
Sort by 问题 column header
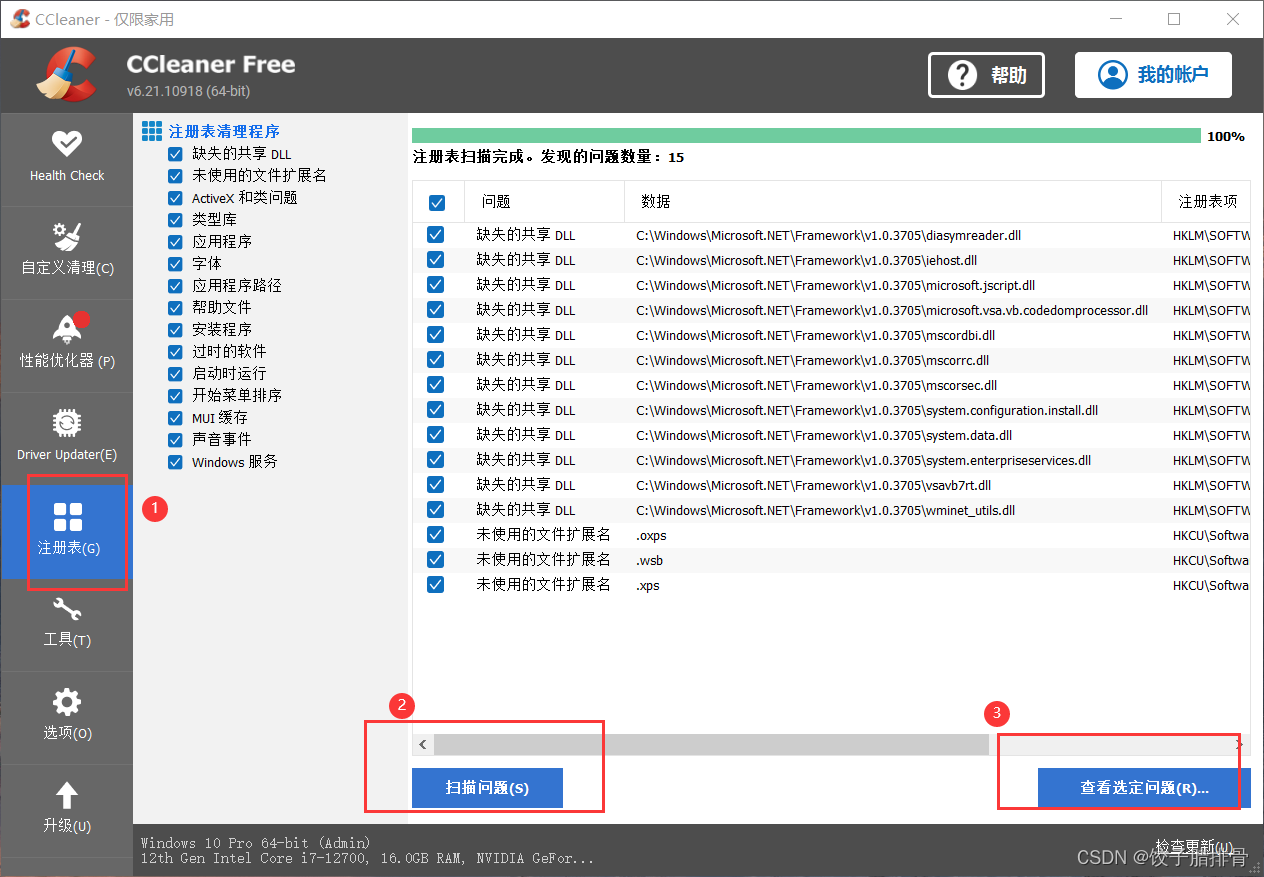click(x=544, y=202)
